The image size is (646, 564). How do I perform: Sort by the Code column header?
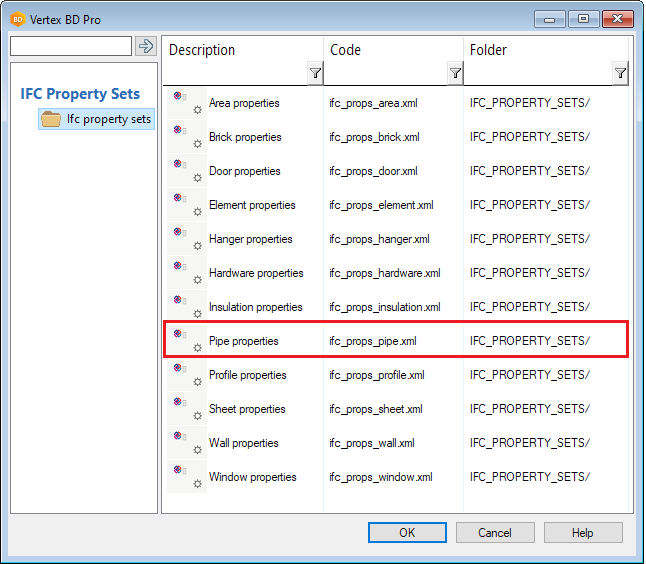pos(345,50)
